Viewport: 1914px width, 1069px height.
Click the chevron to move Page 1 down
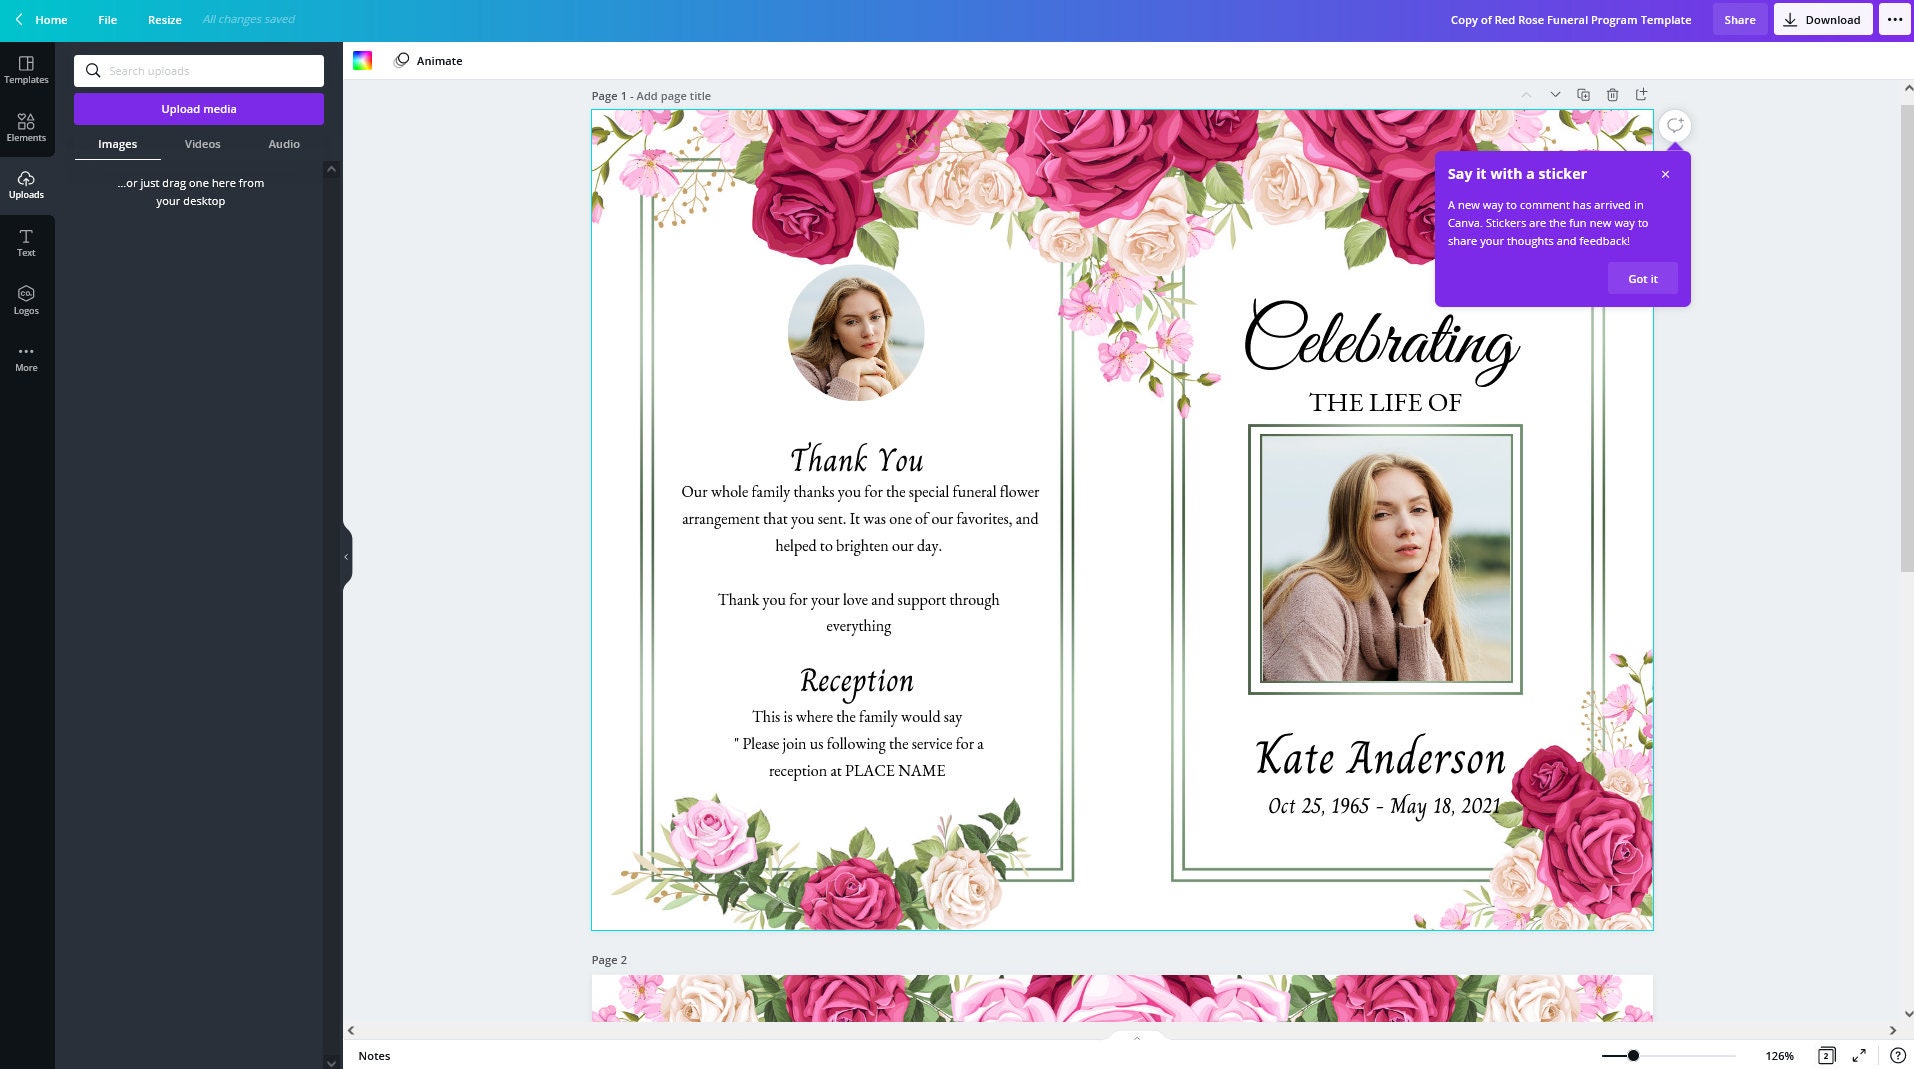(1555, 94)
